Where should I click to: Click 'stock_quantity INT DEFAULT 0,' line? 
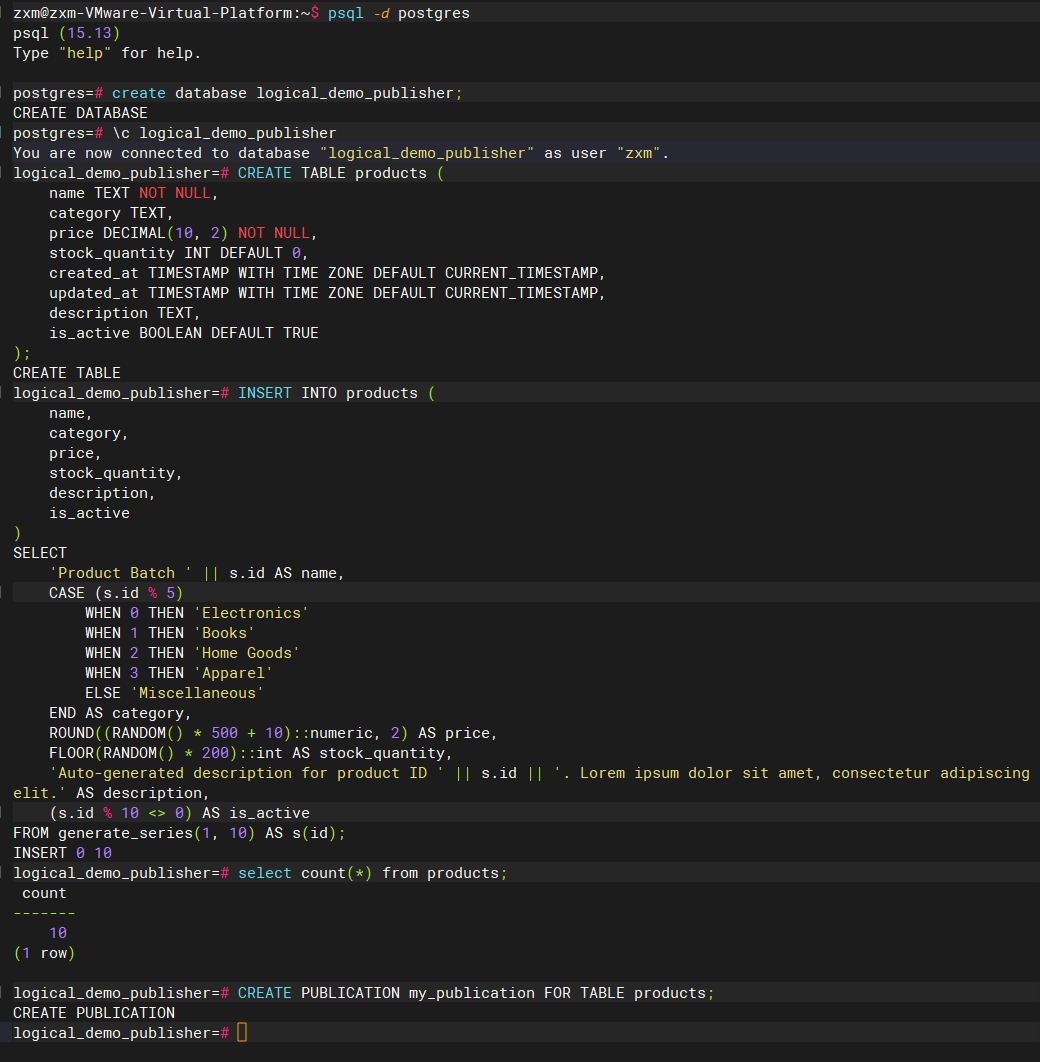[179, 253]
